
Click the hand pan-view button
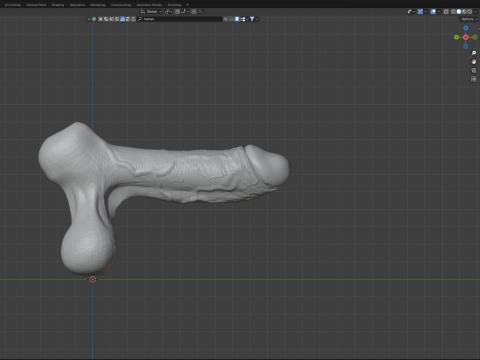(x=474, y=62)
